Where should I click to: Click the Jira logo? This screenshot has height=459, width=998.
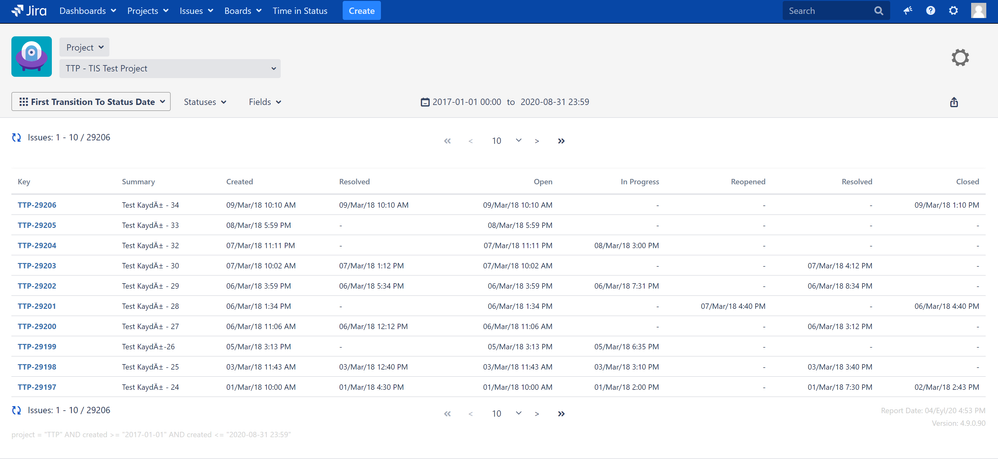(x=29, y=11)
